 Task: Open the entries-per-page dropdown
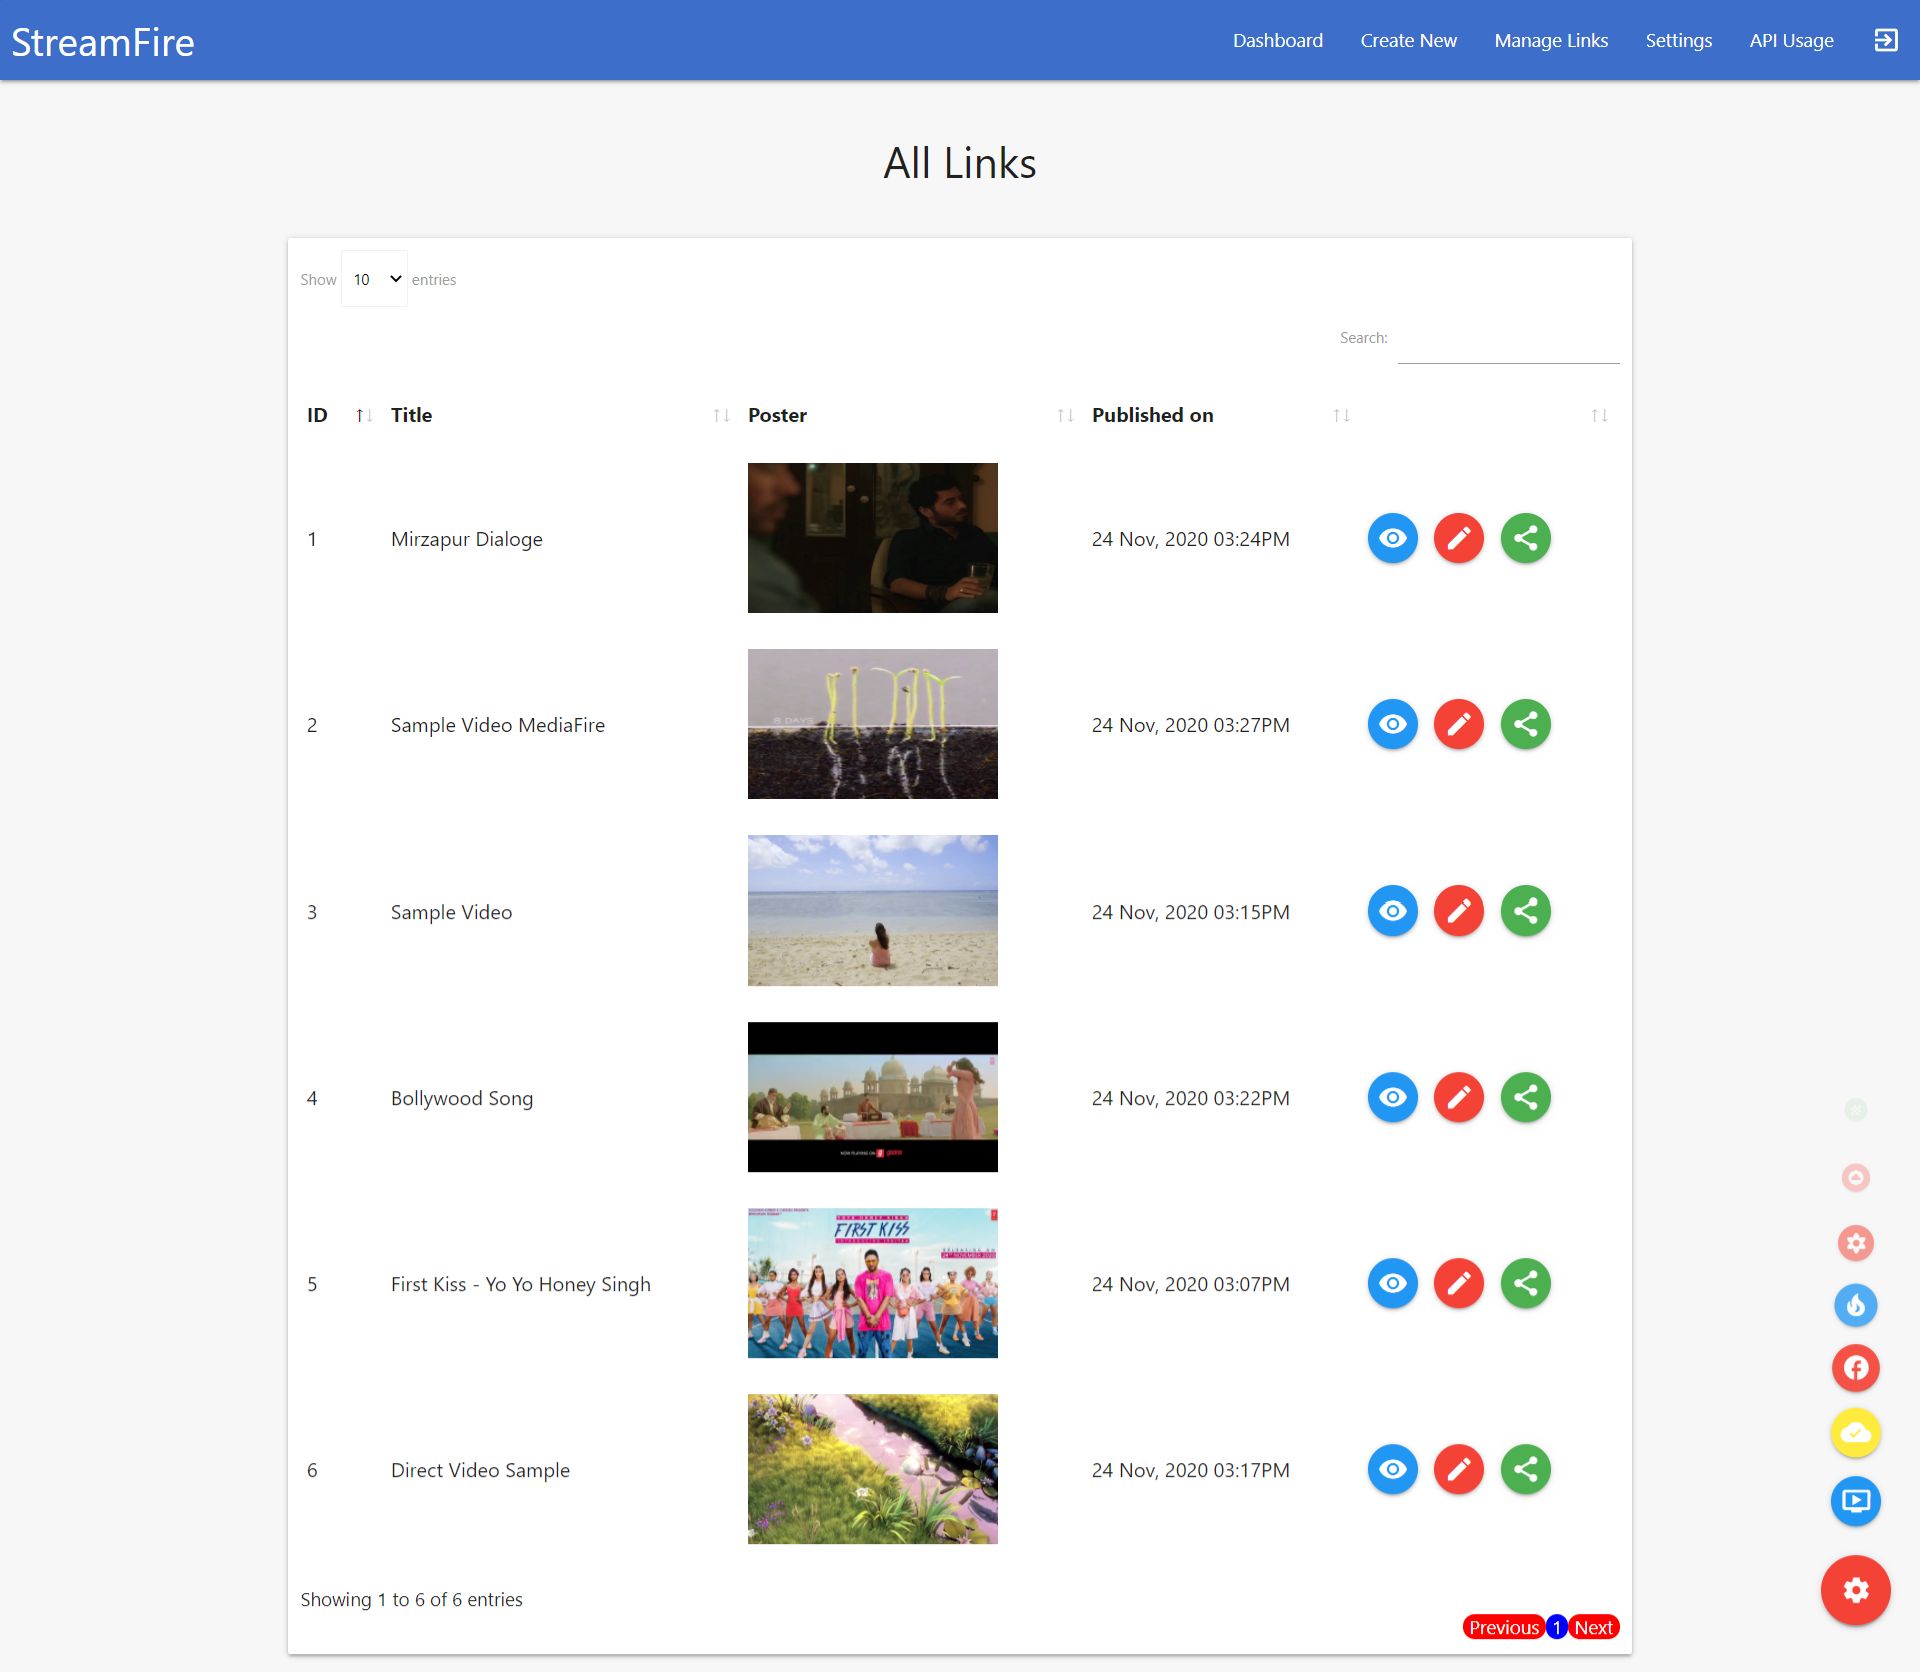click(374, 279)
